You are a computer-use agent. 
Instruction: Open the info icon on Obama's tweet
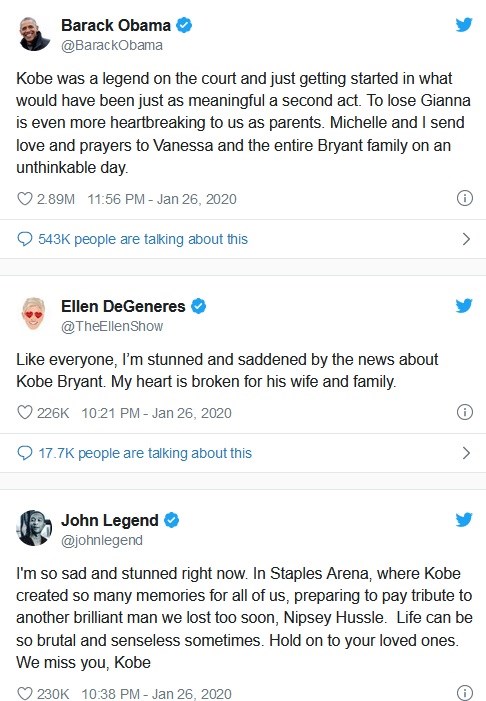point(465,198)
